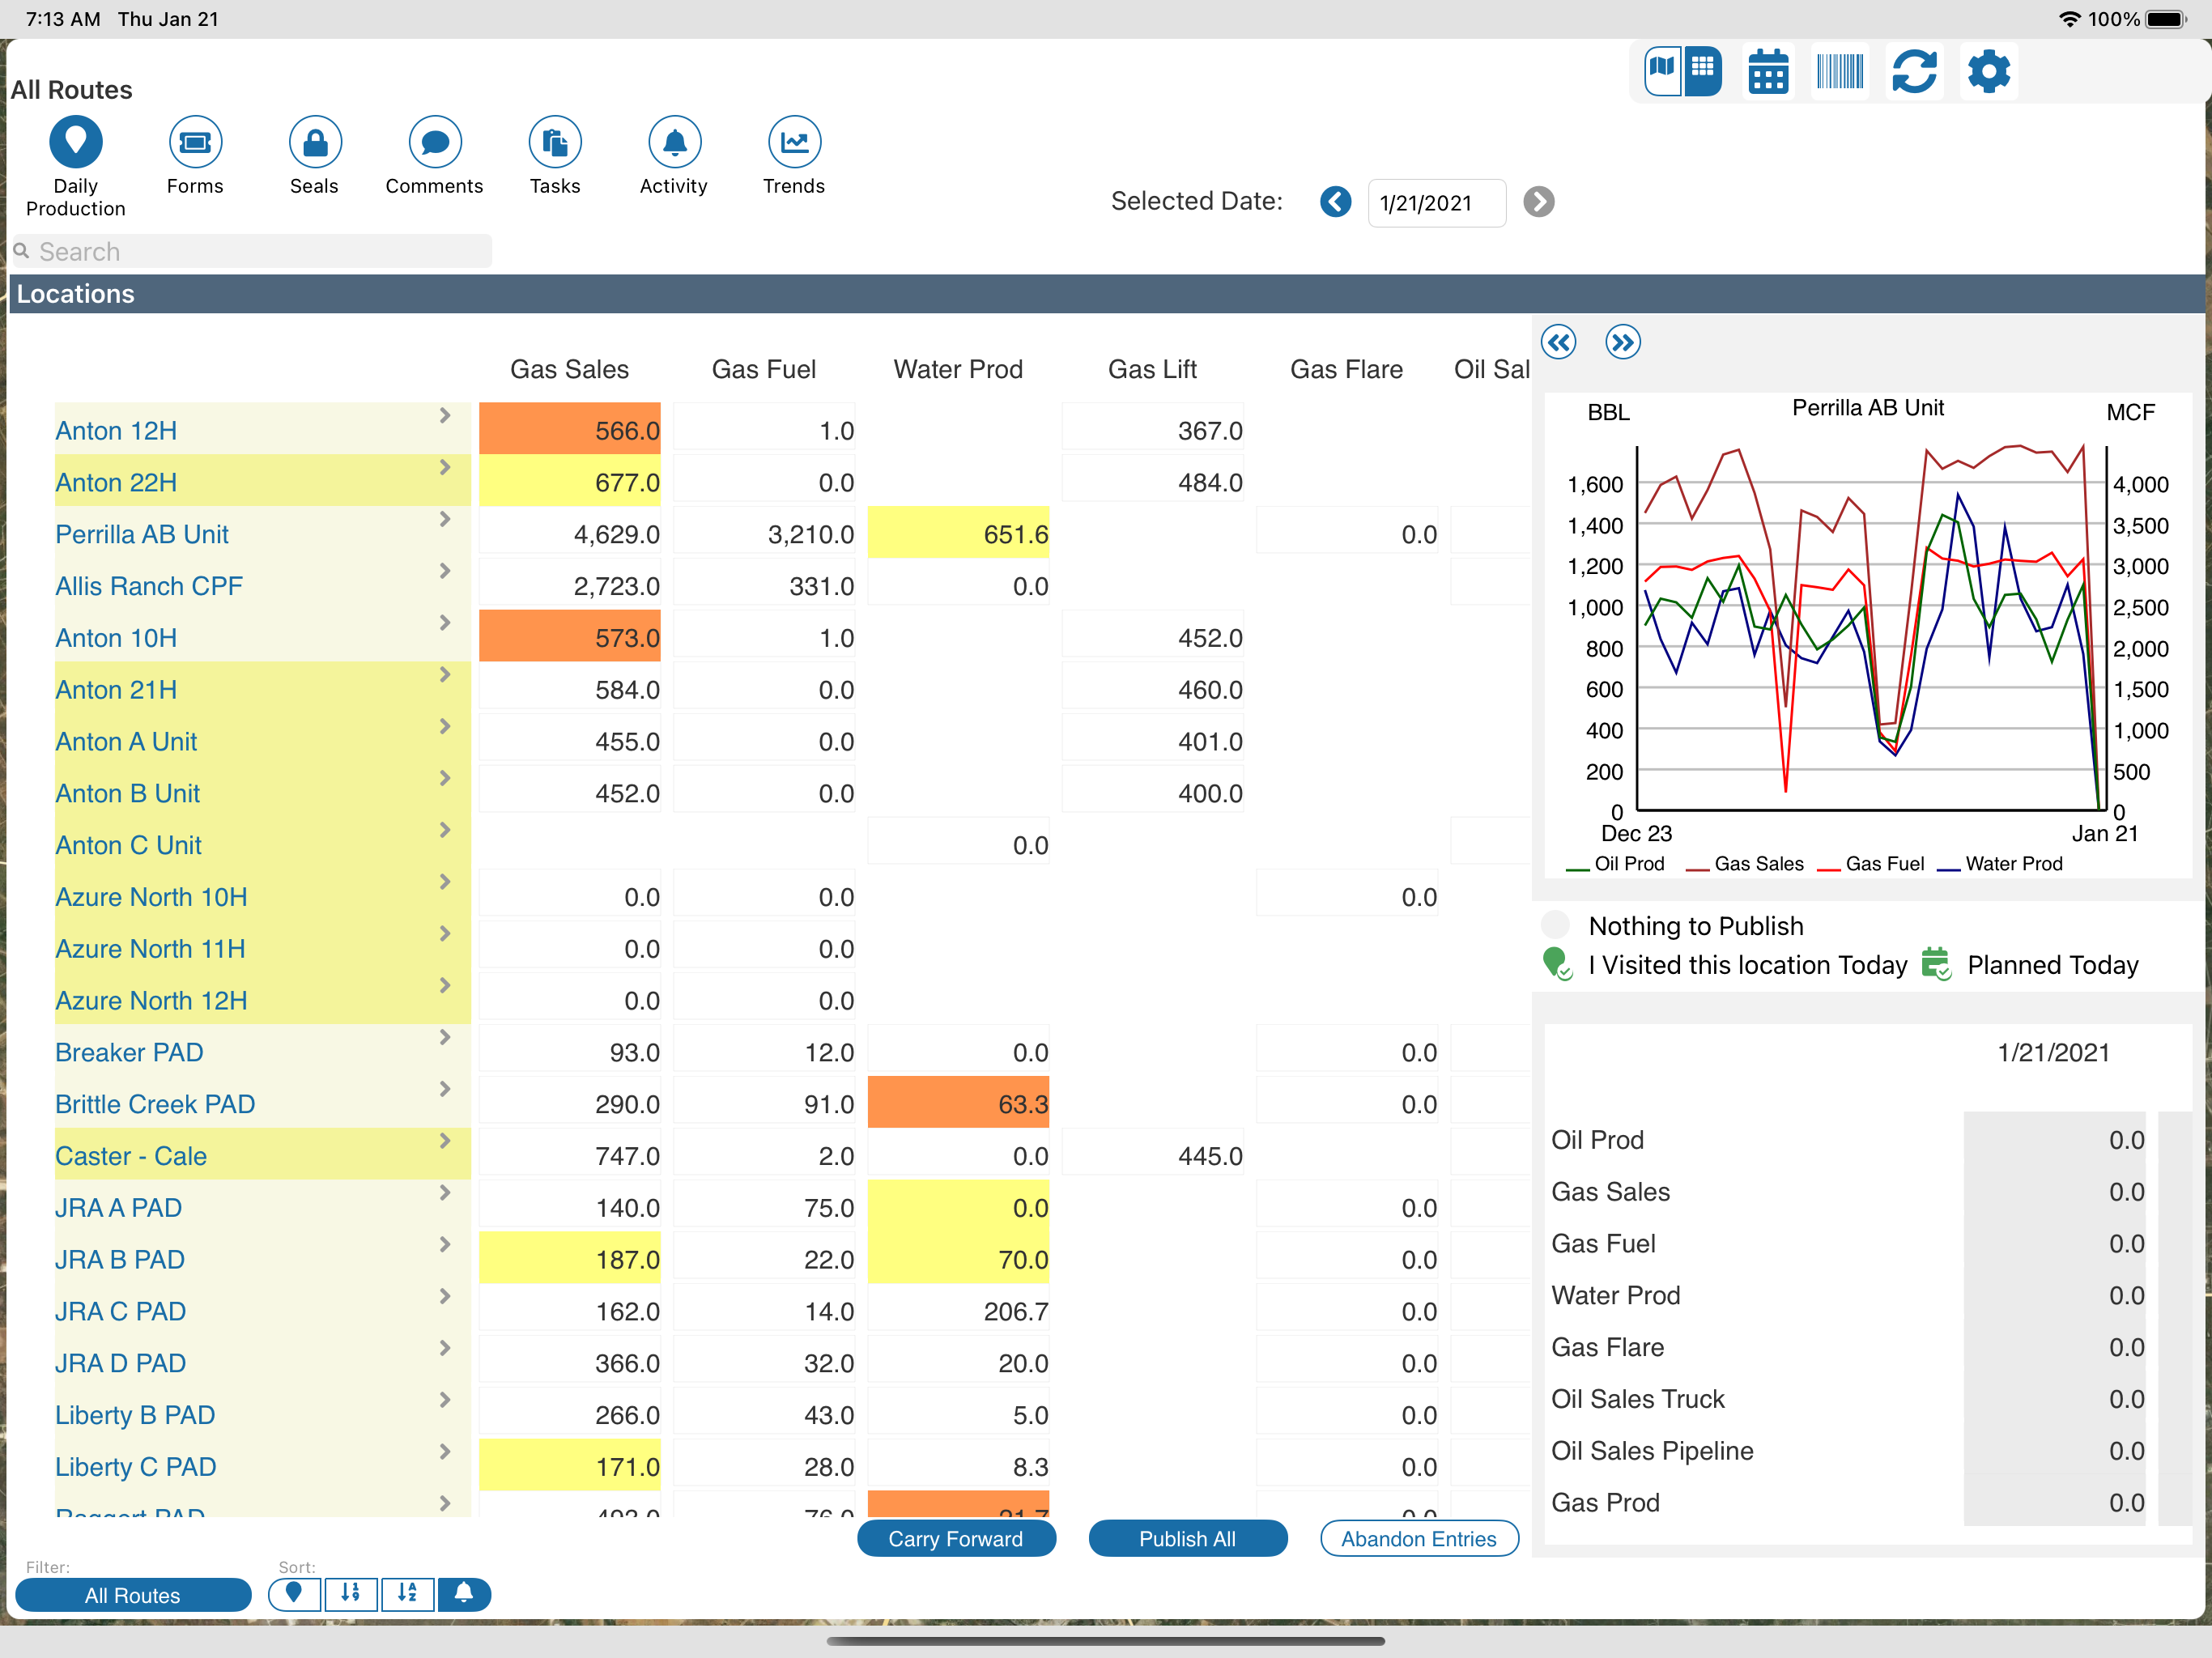Tap the barcode scanner icon
The image size is (2212, 1658).
tap(1840, 72)
